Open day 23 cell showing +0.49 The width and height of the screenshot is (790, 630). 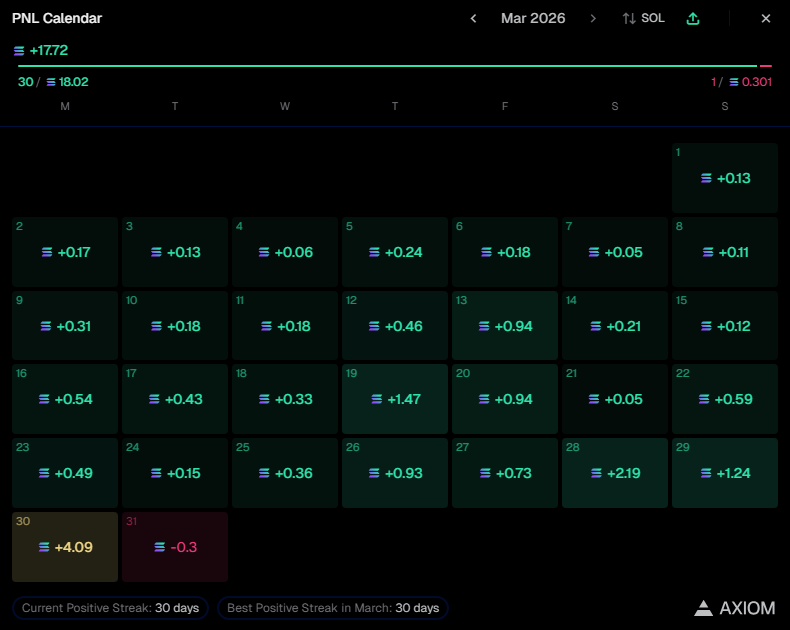(x=65, y=473)
